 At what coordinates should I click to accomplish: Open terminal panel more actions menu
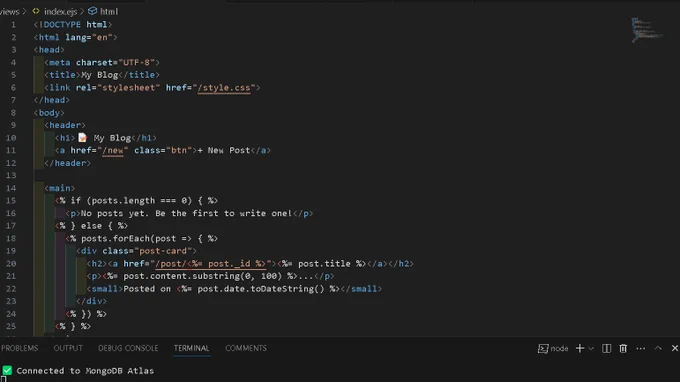pos(641,349)
